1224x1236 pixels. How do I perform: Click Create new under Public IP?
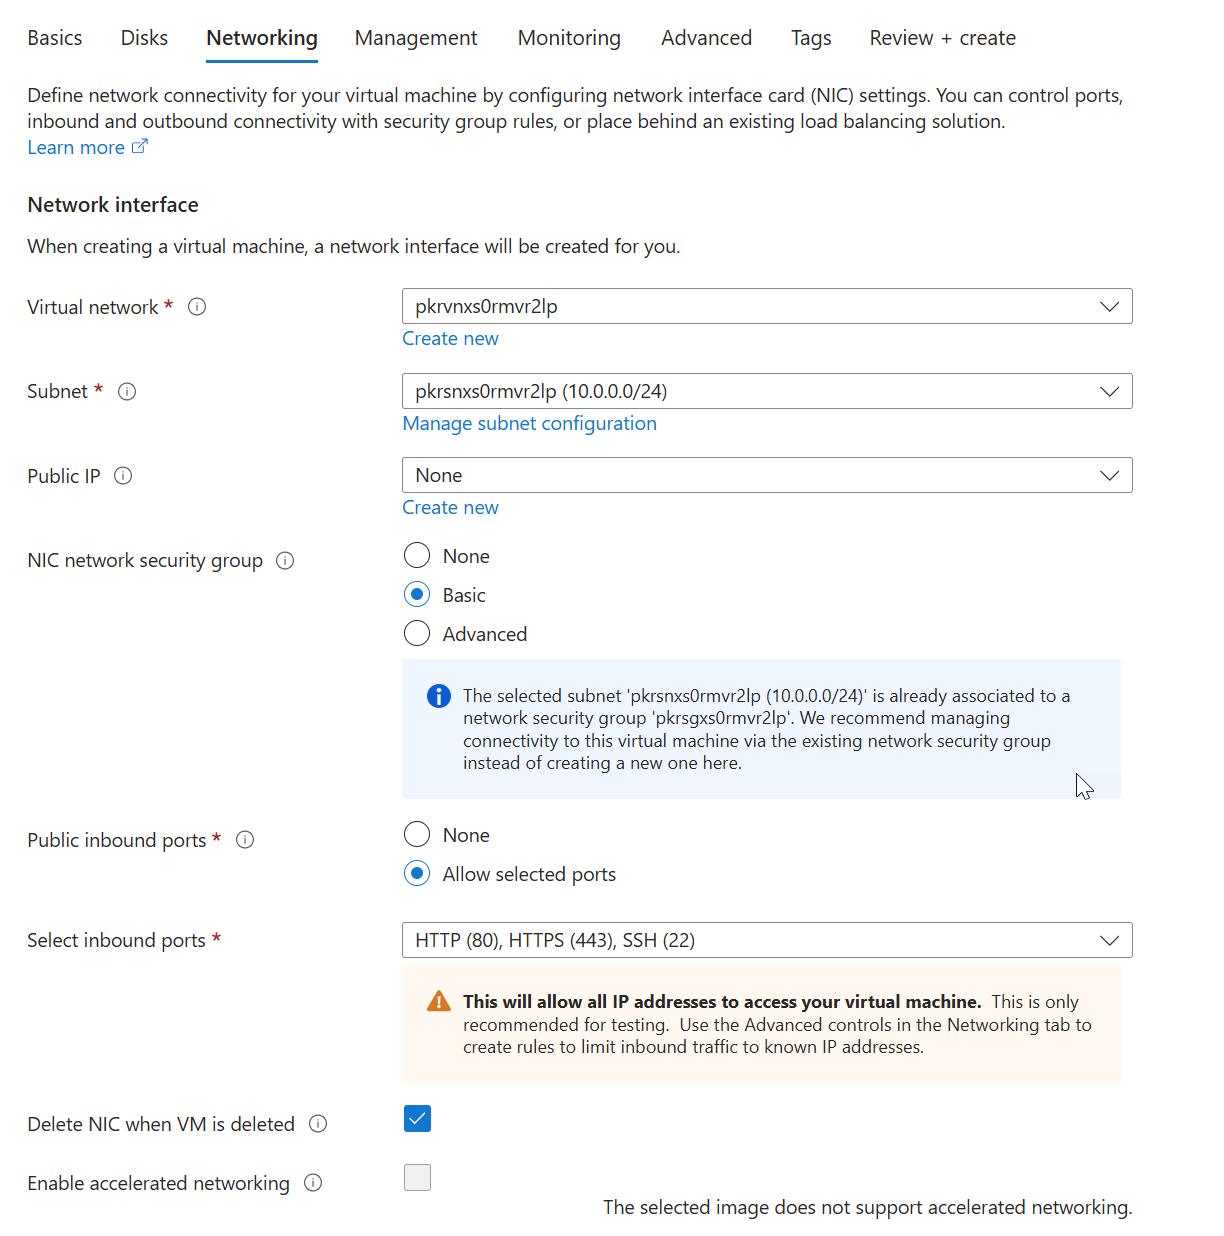[x=450, y=508]
